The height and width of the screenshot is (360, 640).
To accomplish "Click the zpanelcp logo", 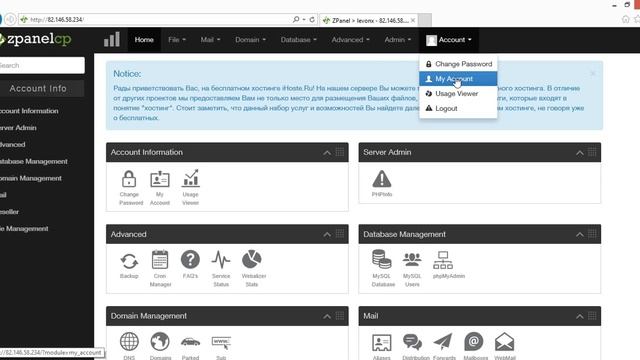I will [x=36, y=39].
